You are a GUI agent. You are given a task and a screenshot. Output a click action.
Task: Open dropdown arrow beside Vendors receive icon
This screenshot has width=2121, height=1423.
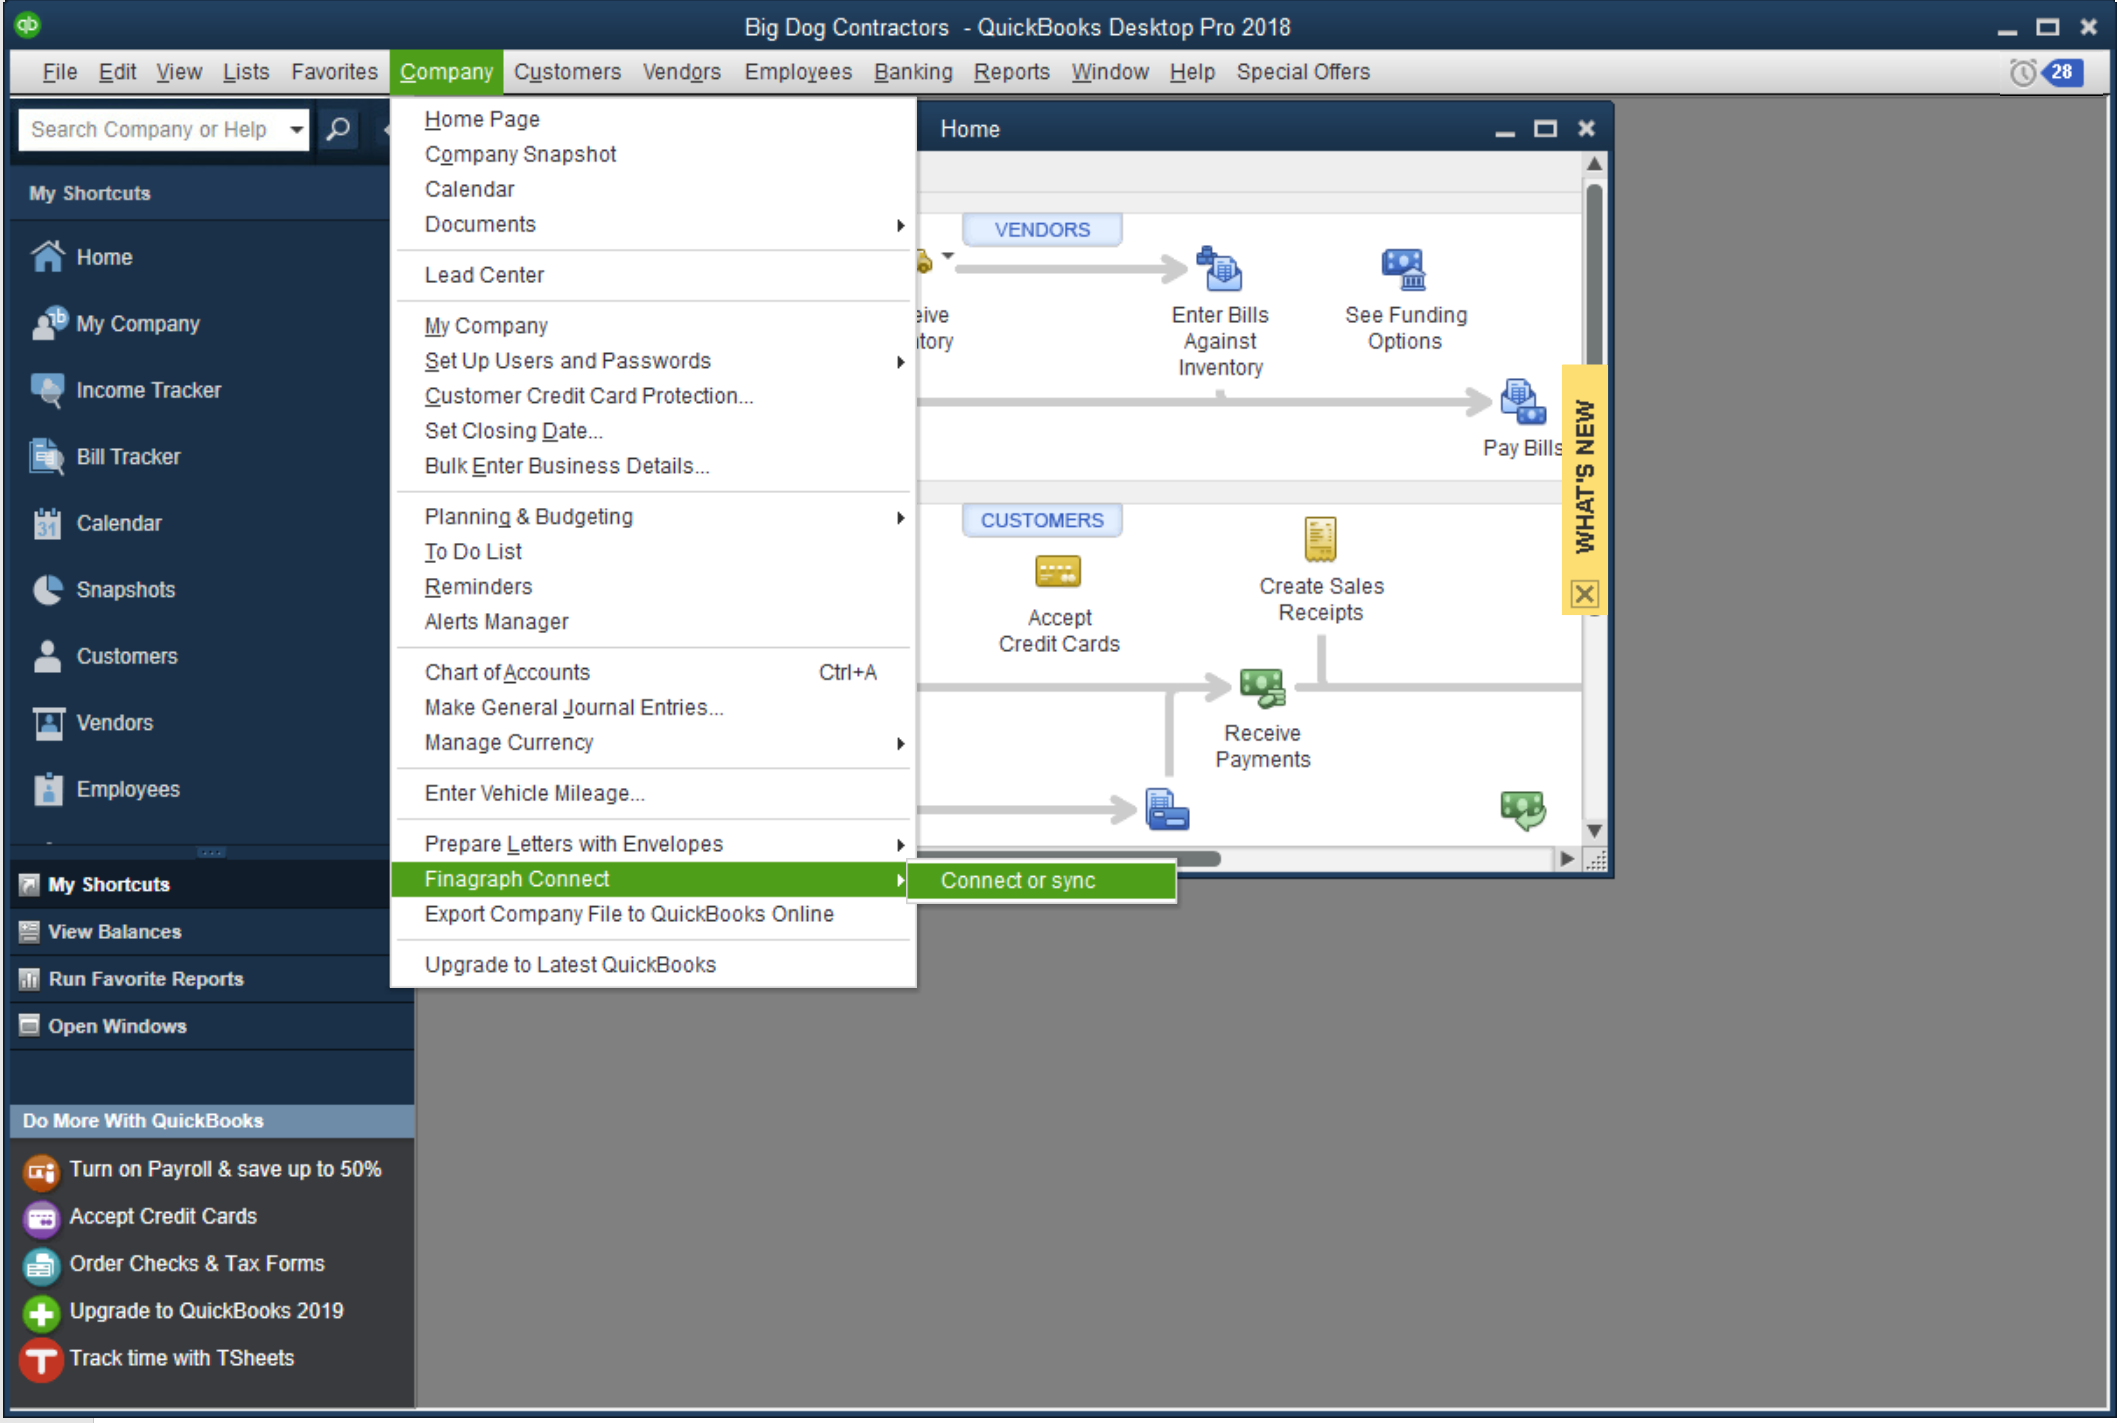(947, 256)
